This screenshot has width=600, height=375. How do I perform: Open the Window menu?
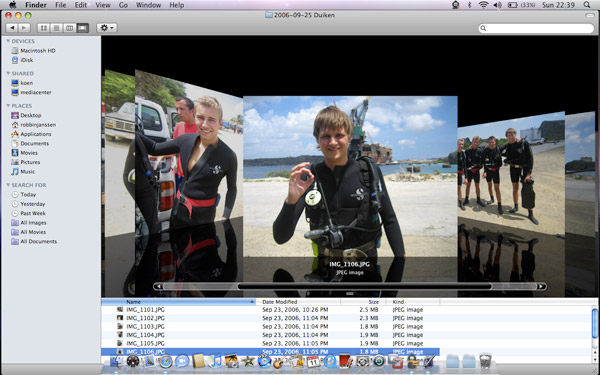[x=148, y=5]
